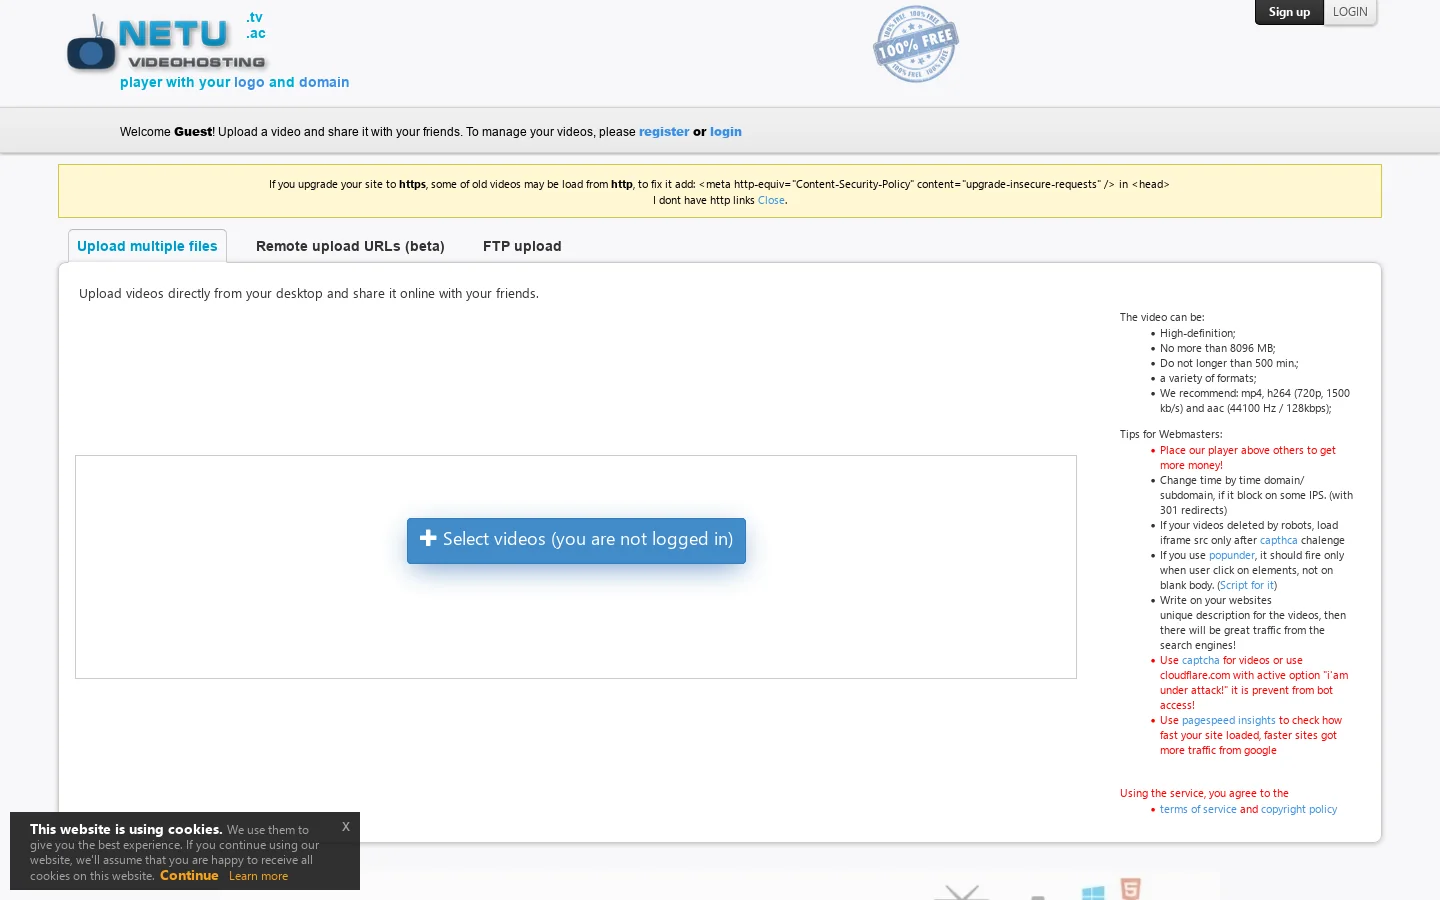1440x900 pixels.
Task: Click the NETU videohosting logo
Action: [x=166, y=44]
